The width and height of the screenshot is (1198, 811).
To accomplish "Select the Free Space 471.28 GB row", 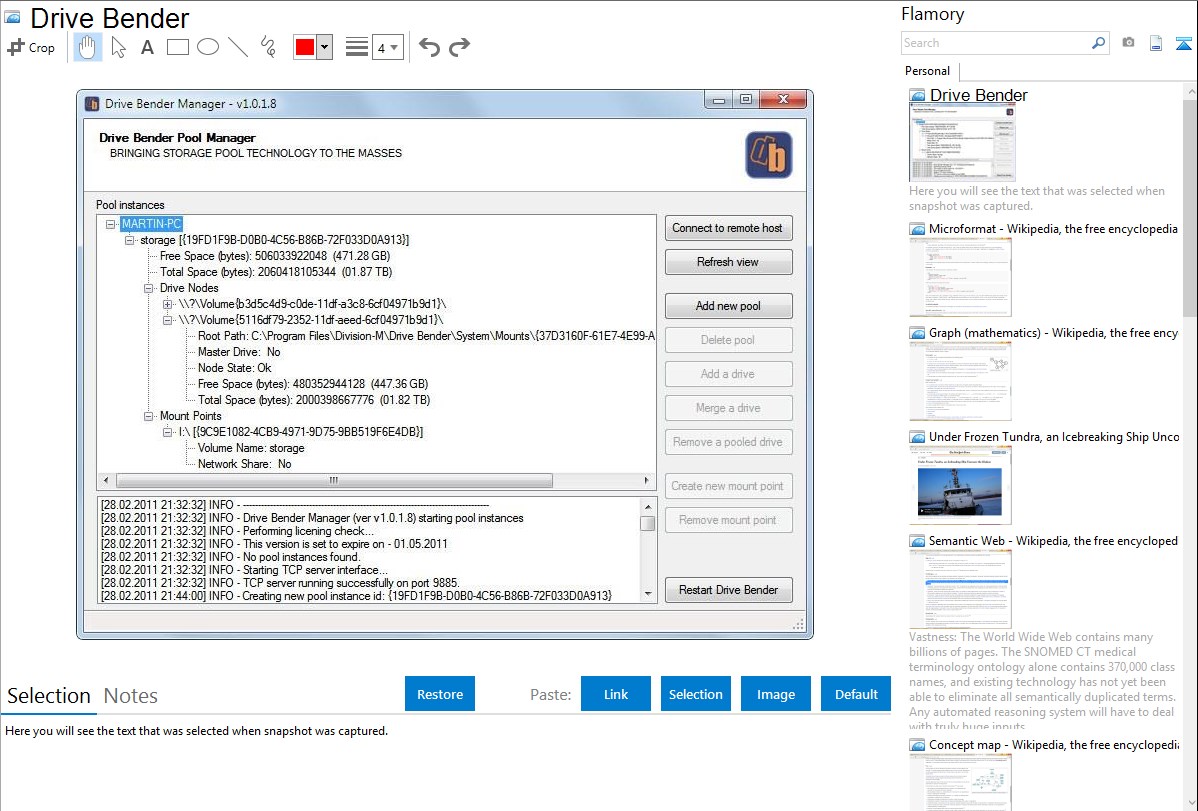I will coord(275,256).
